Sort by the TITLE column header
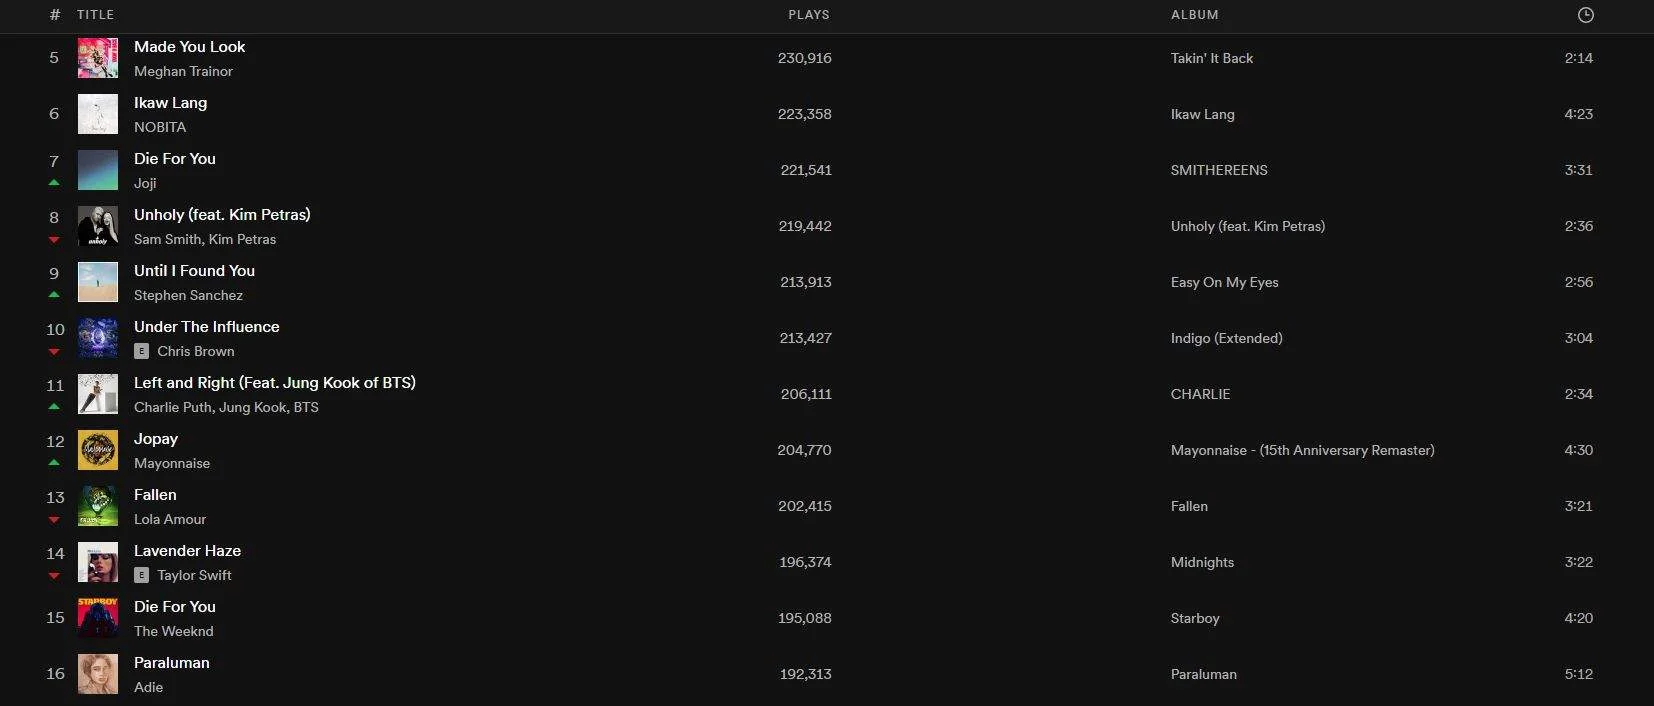 [95, 15]
